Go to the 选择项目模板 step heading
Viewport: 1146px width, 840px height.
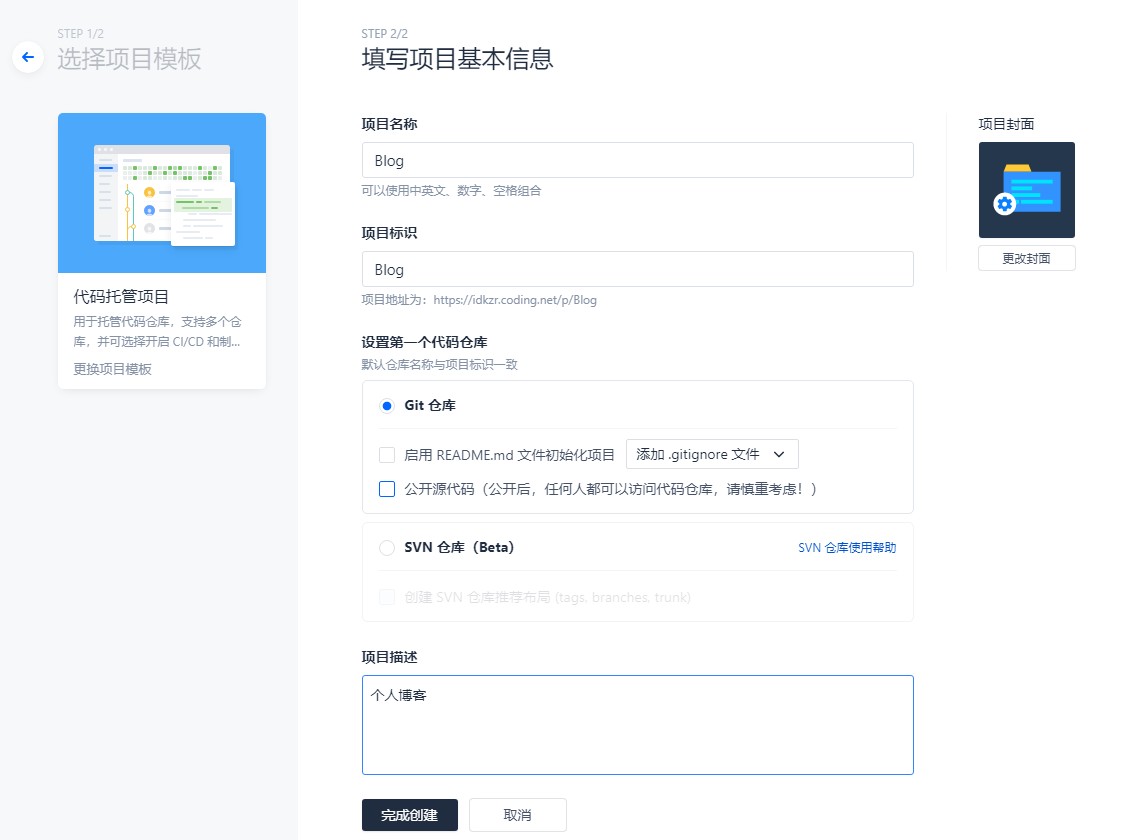coord(129,59)
